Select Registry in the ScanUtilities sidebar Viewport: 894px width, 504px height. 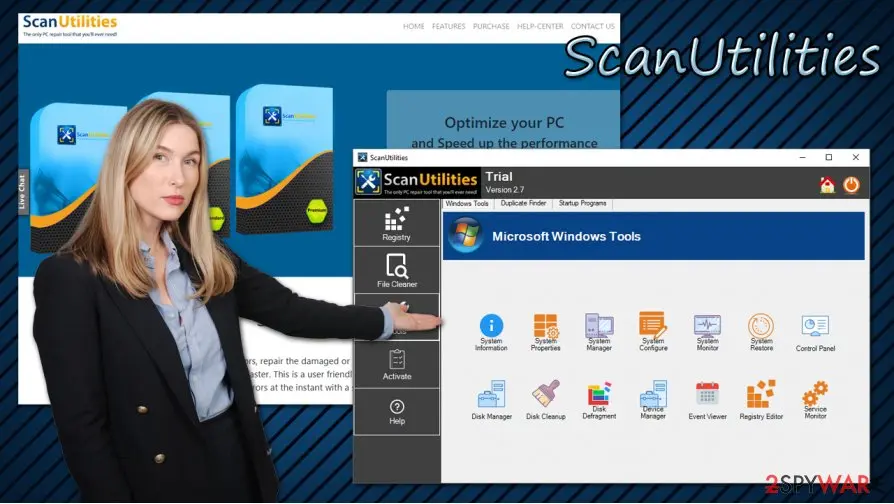397,223
